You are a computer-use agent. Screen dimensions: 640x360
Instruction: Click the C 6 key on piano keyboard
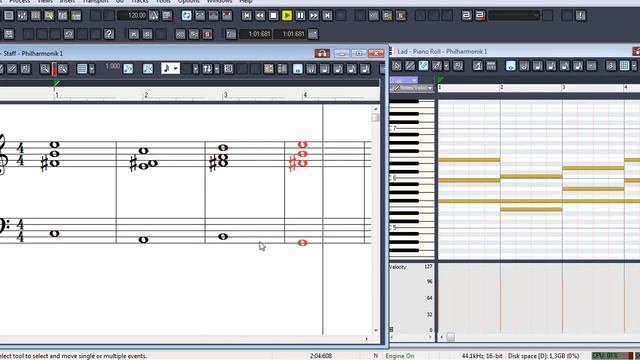coord(411,178)
